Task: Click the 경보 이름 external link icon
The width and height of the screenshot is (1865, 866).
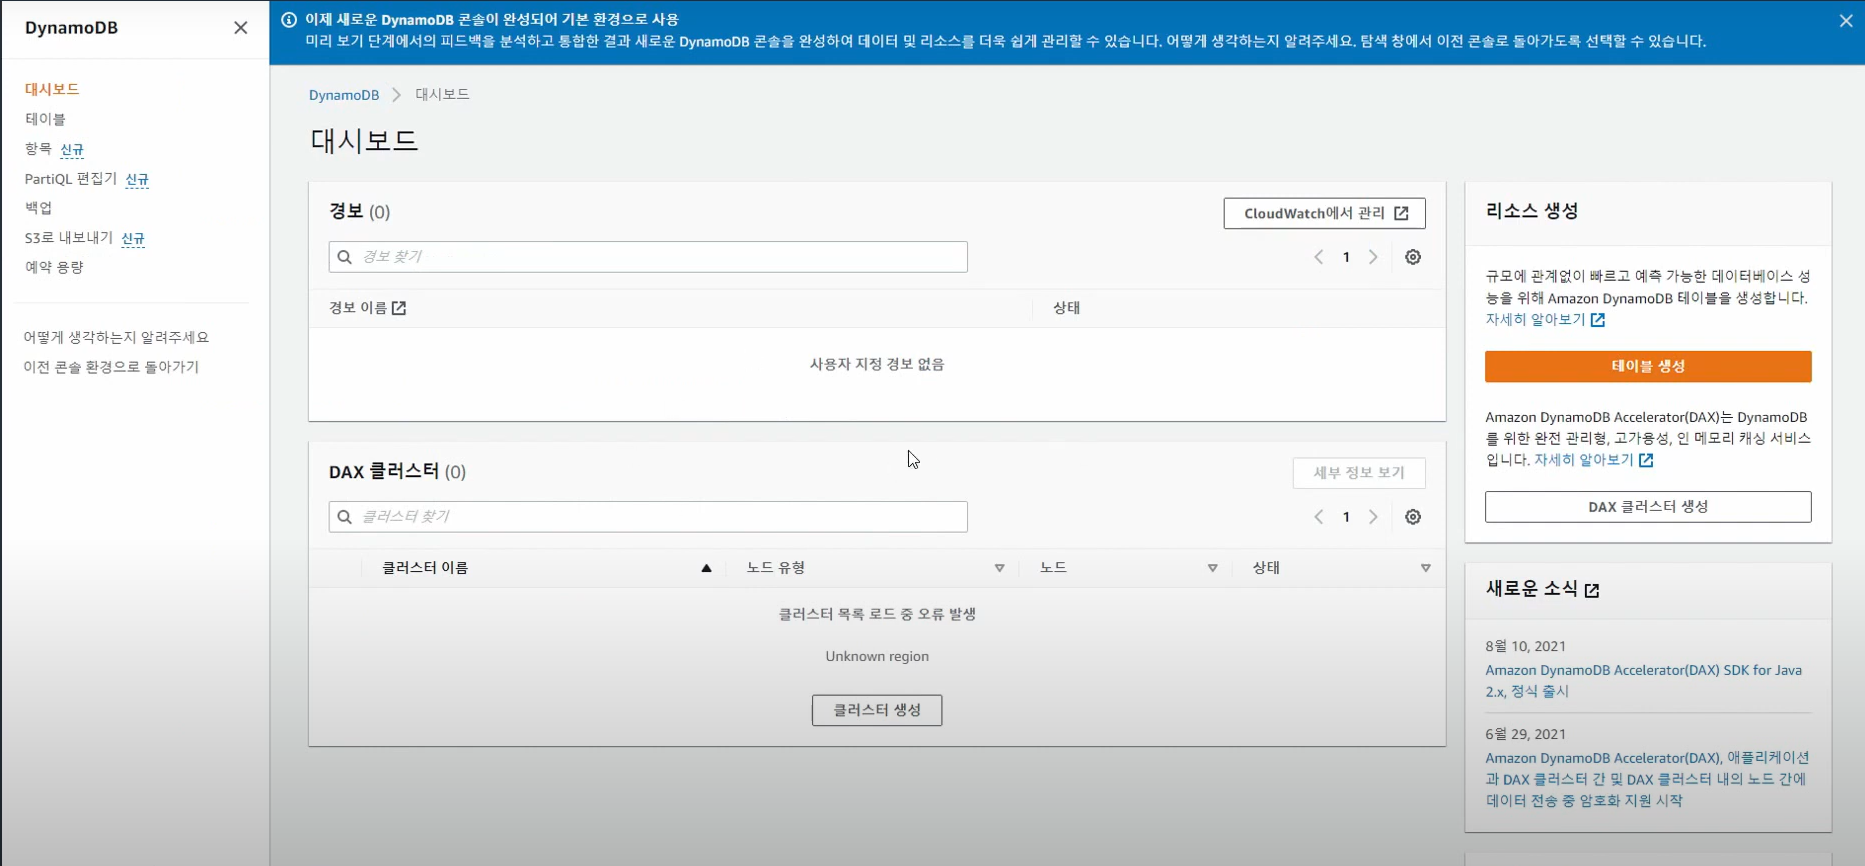Action: point(399,308)
